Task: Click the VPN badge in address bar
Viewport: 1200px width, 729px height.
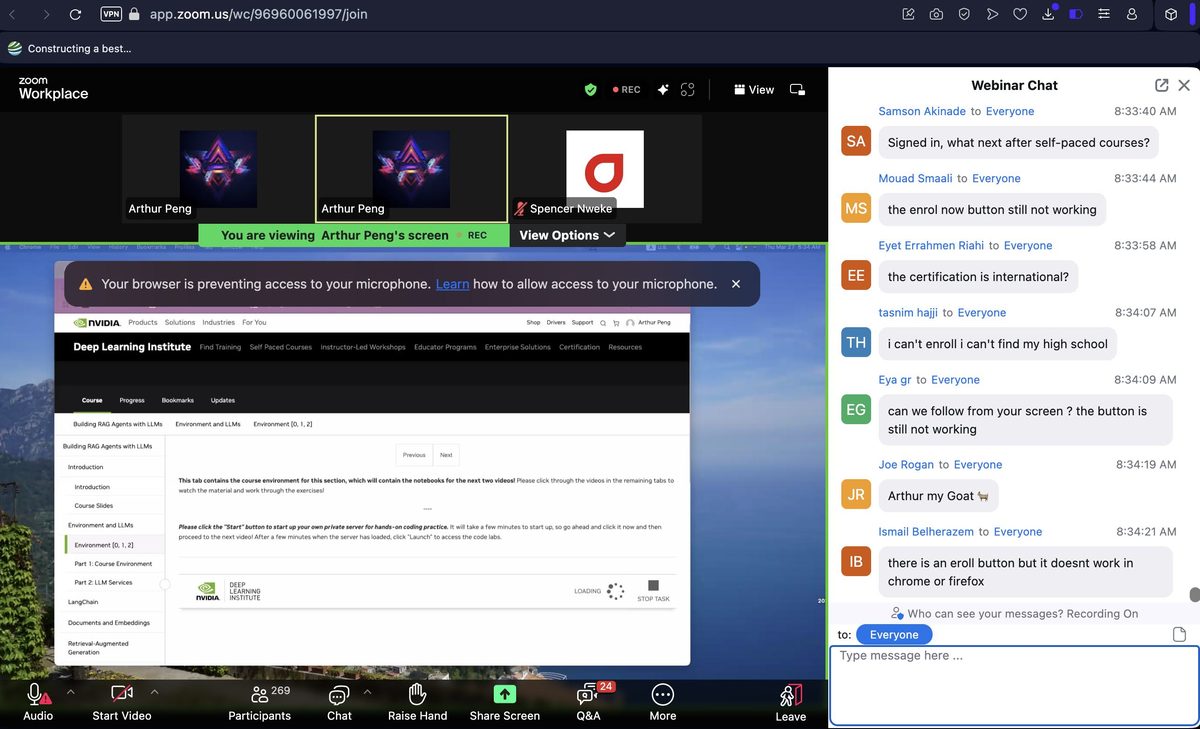Action: [x=111, y=15]
